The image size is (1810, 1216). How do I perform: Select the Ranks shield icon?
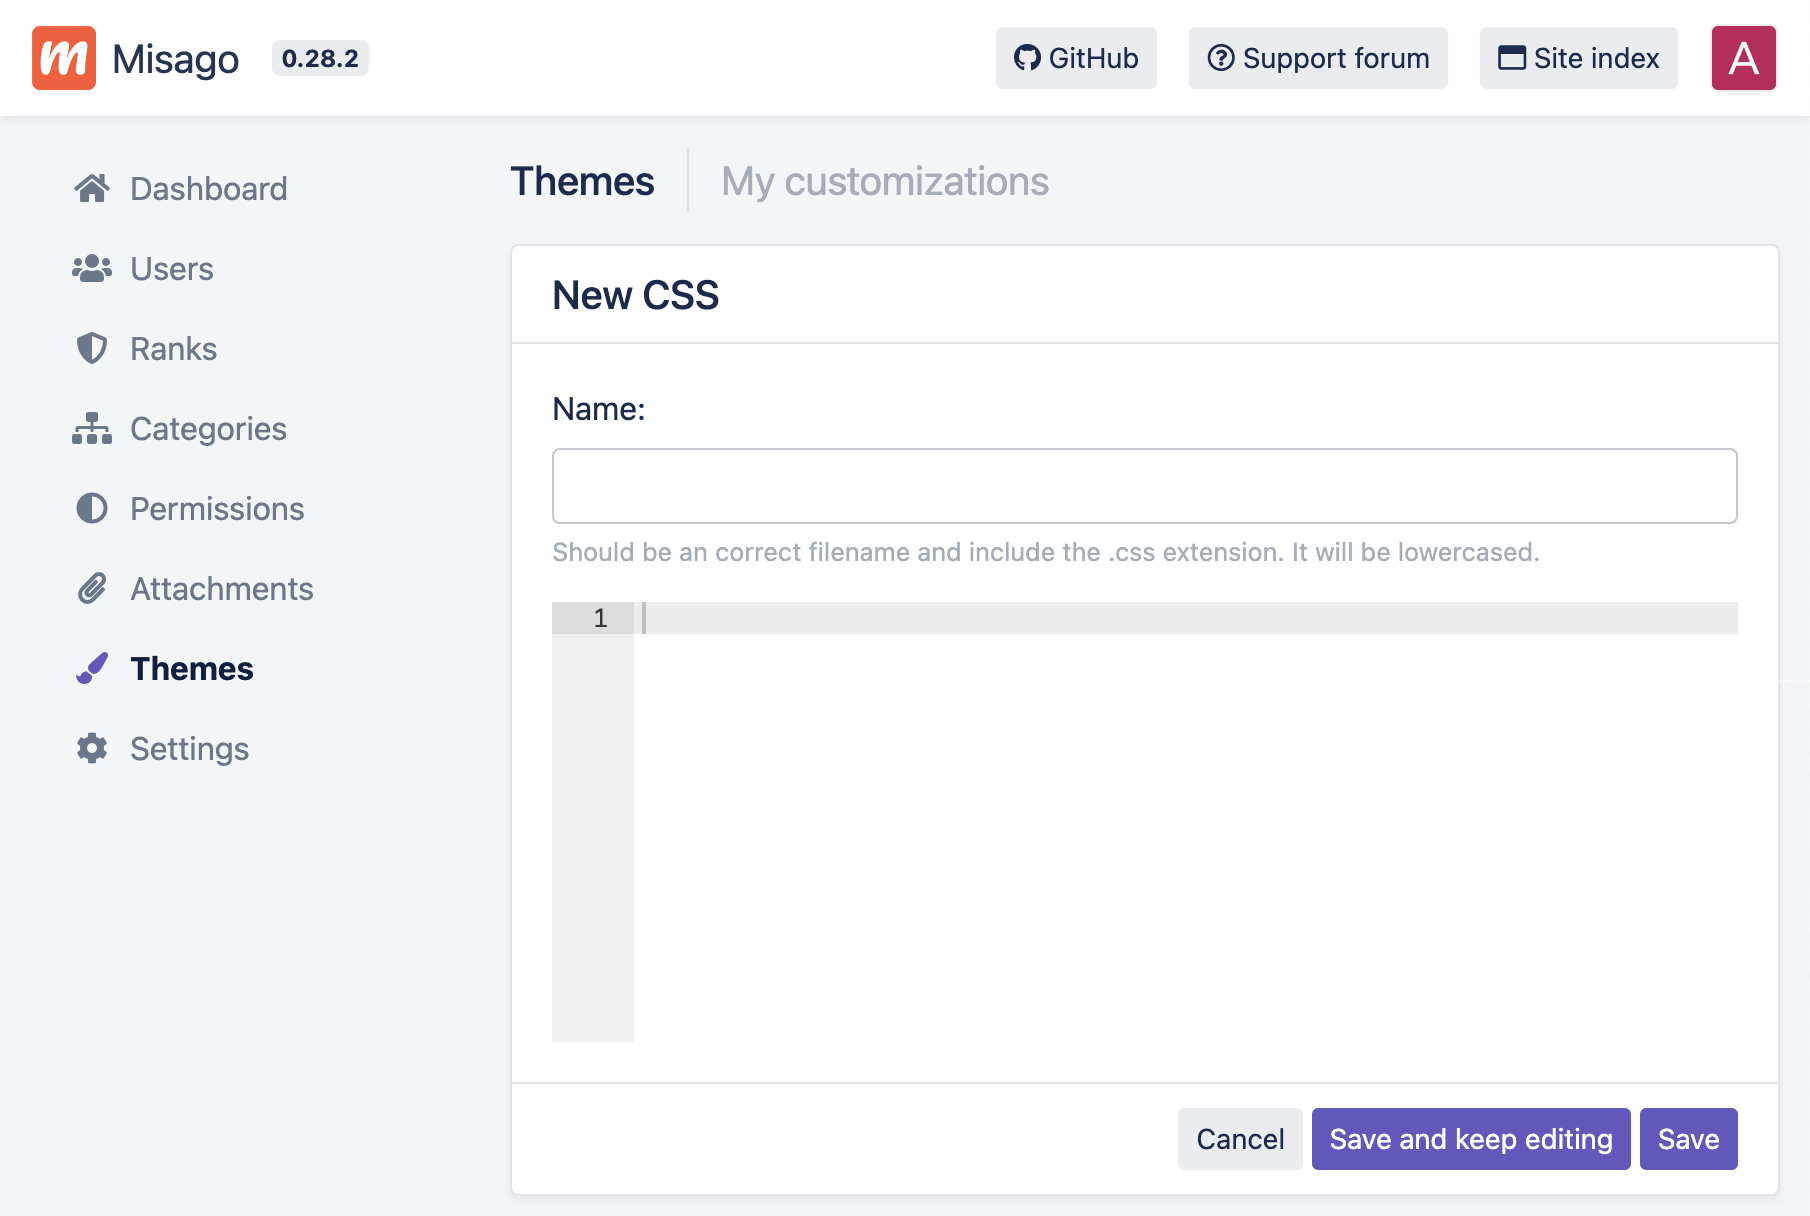[92, 348]
